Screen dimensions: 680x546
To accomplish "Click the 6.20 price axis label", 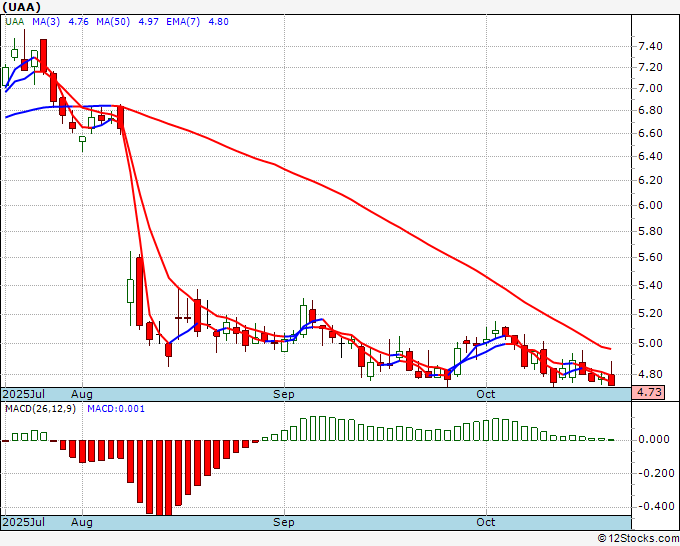I will [650, 180].
